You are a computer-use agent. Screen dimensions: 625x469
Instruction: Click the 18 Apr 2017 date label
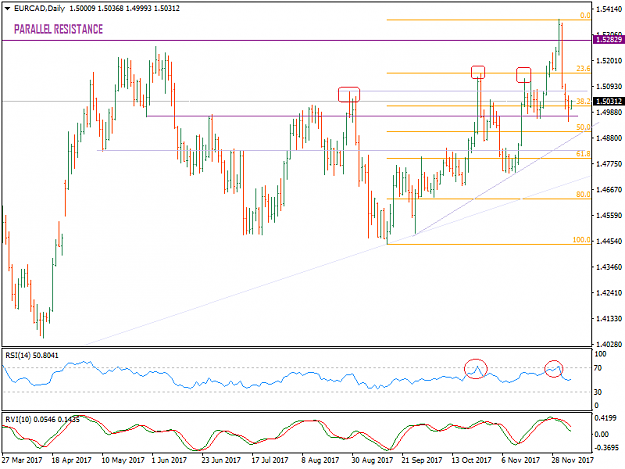click(x=71, y=460)
